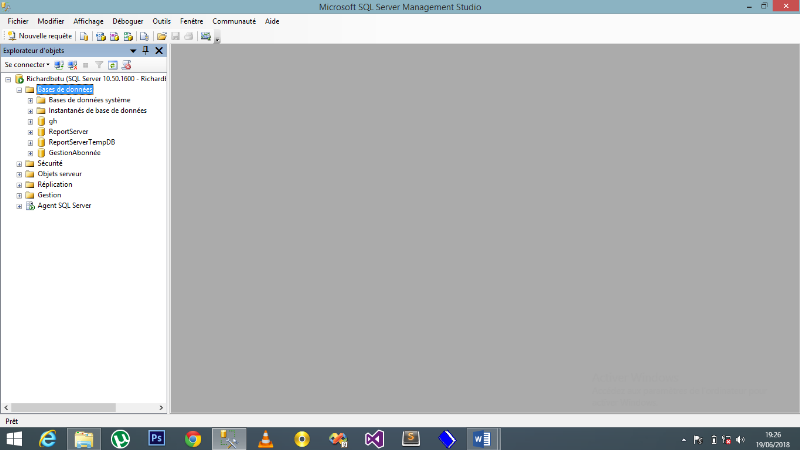Open the Communauté menu
800x450 pixels.
tap(234, 21)
